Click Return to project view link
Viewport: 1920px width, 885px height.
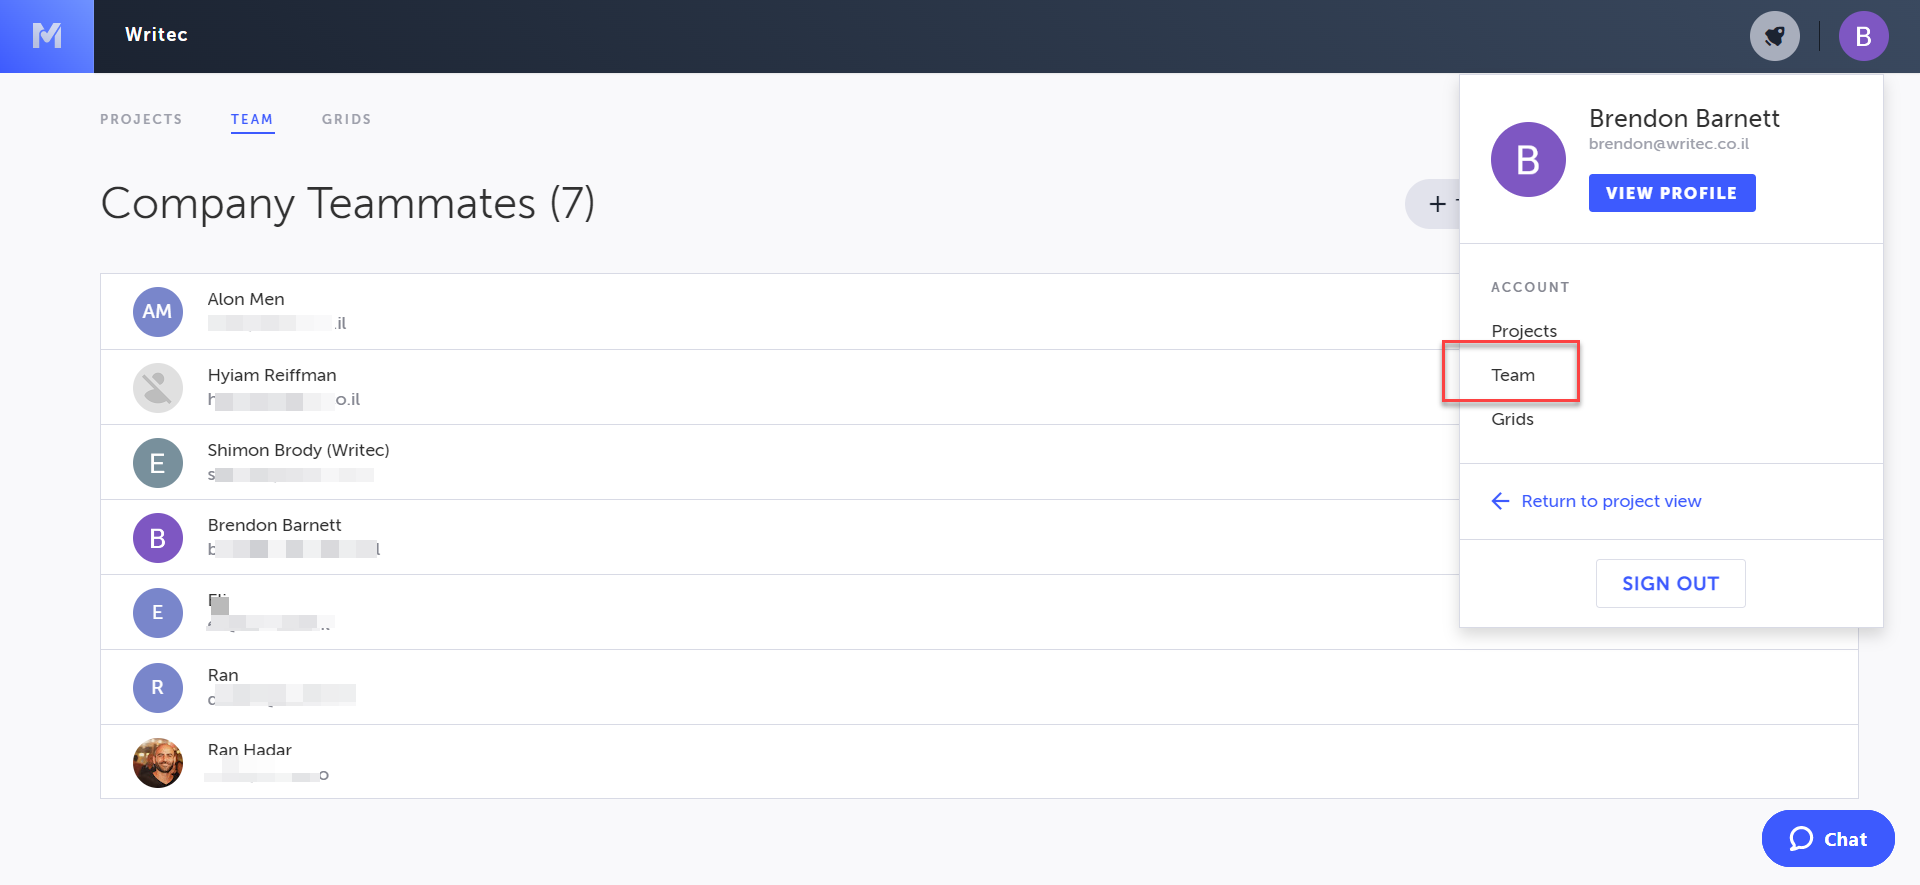click(1610, 501)
